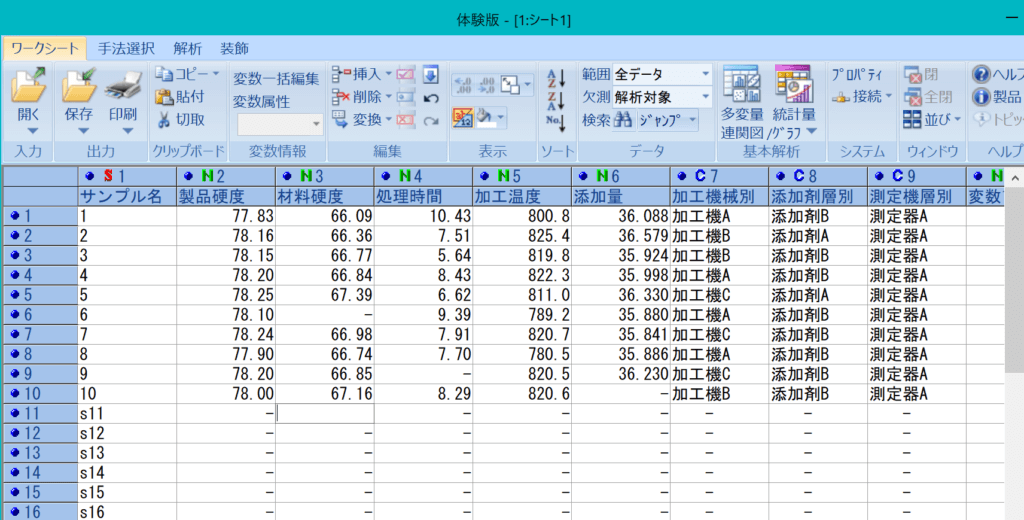Sort by No. order
The width and height of the screenshot is (1024, 520).
pyautogui.click(x=556, y=123)
